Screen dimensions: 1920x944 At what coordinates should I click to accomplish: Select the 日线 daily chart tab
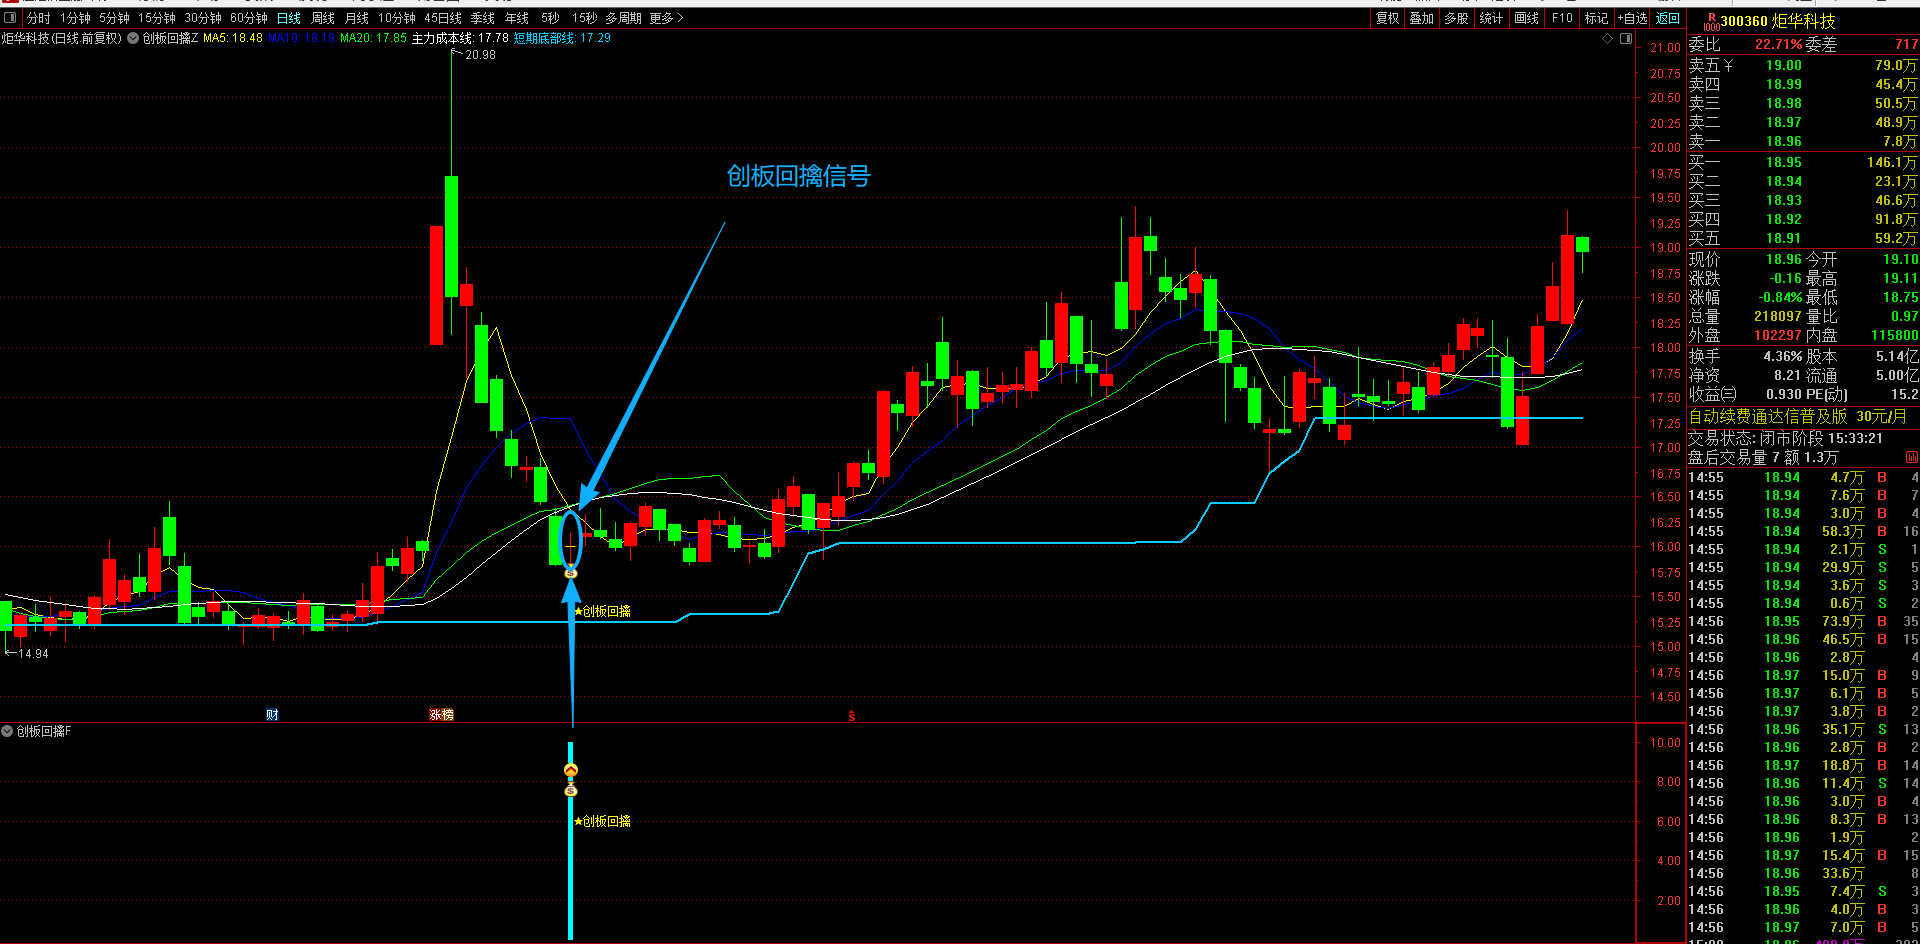coord(289,18)
